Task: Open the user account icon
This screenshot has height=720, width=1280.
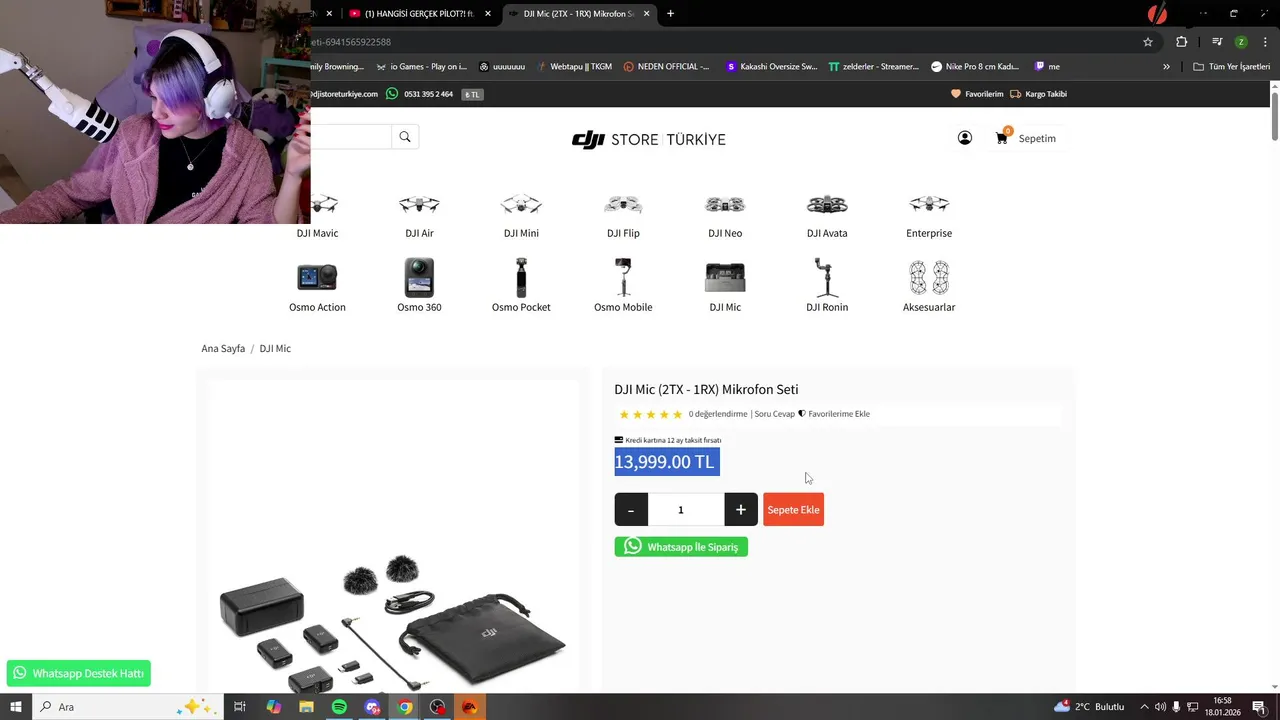Action: click(965, 138)
